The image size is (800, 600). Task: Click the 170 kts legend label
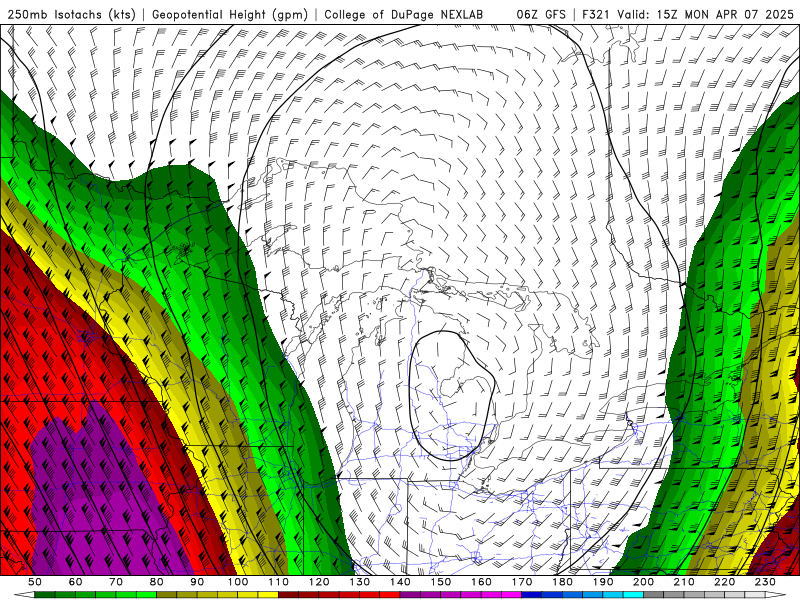point(522,582)
